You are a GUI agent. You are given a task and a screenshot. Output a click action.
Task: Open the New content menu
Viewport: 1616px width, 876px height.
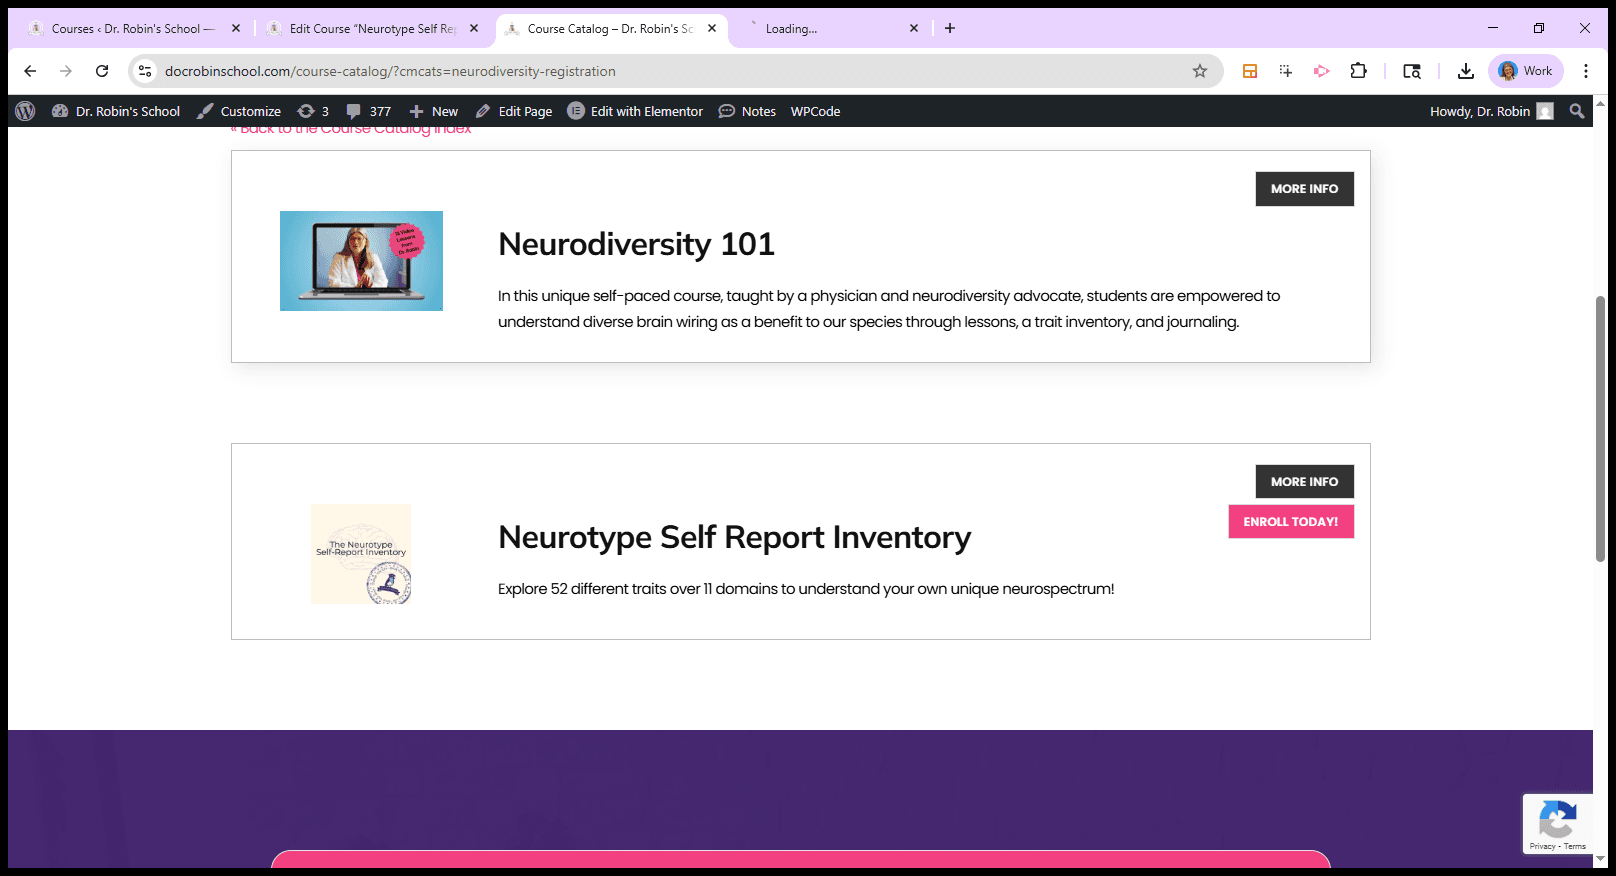pos(433,111)
